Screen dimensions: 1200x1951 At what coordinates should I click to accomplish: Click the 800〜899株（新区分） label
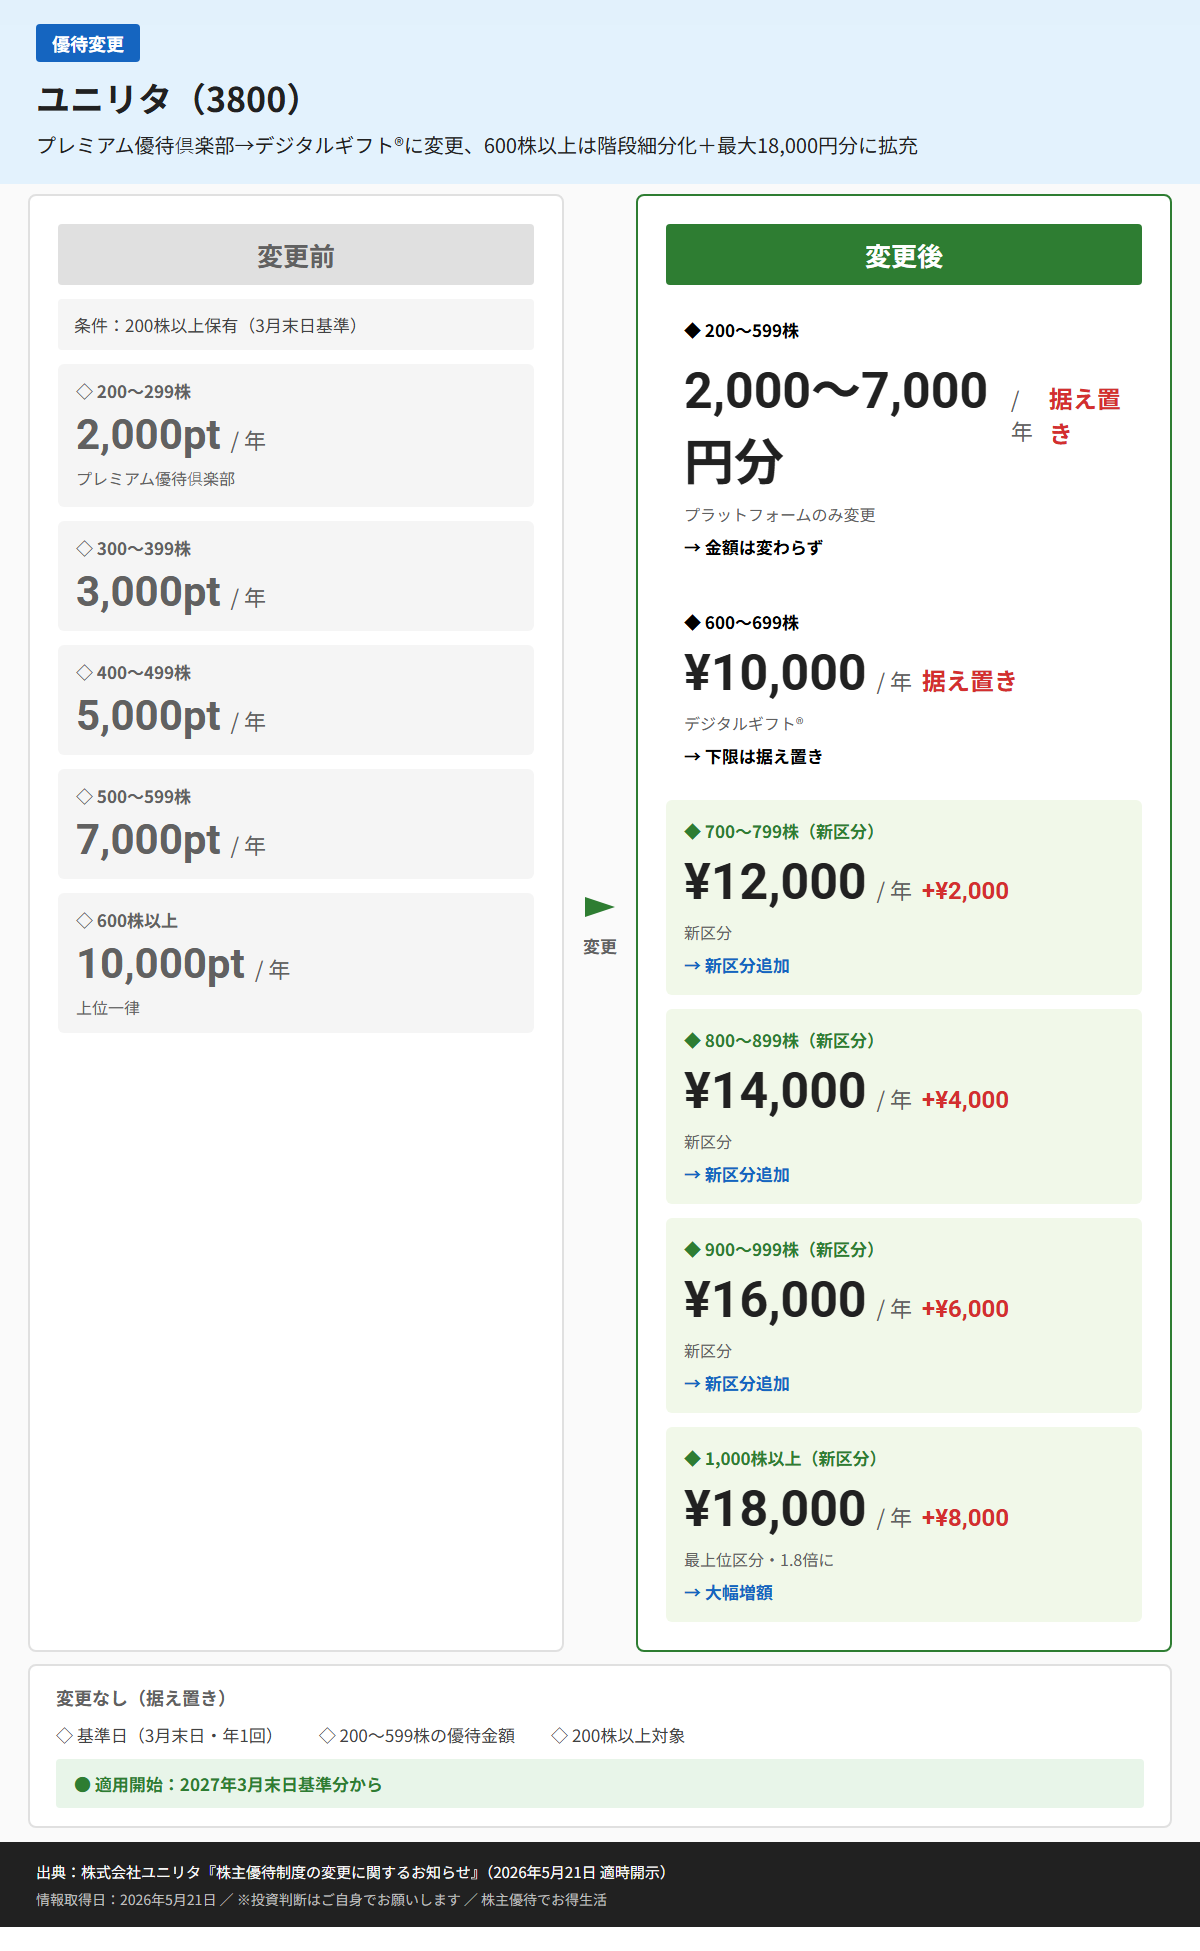pyautogui.click(x=780, y=1041)
